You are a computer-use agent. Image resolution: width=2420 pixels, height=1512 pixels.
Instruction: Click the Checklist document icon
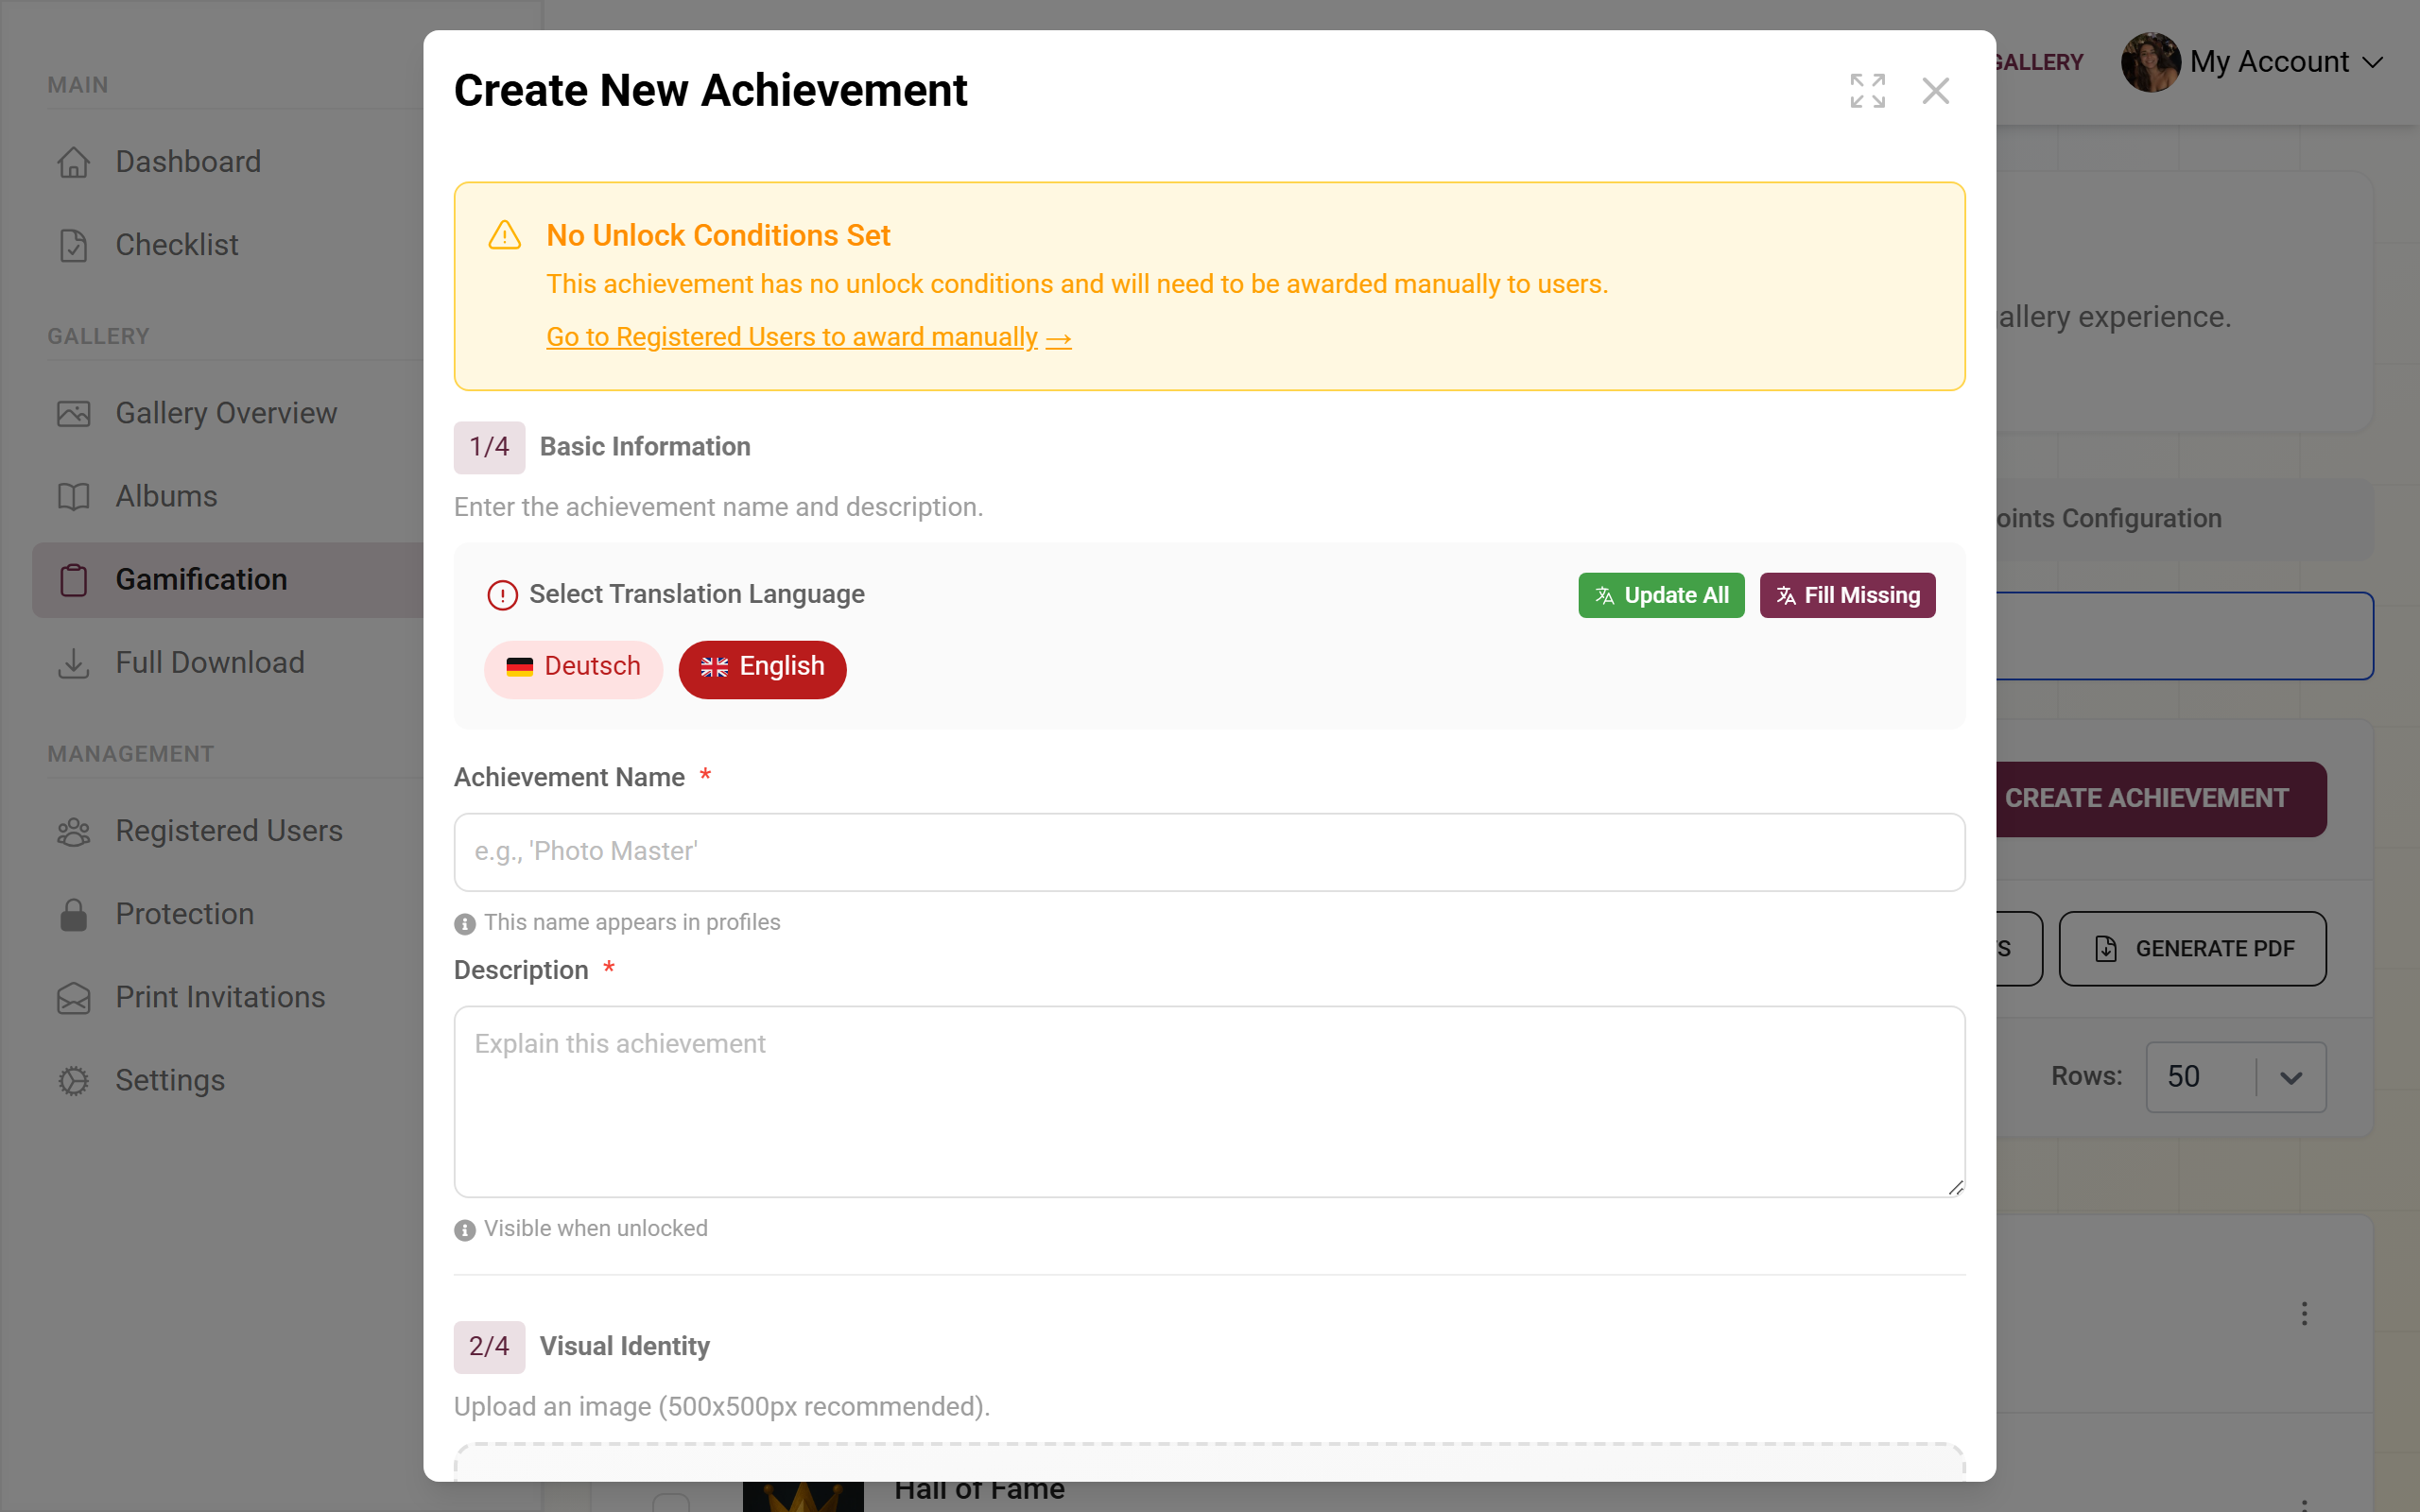[73, 245]
